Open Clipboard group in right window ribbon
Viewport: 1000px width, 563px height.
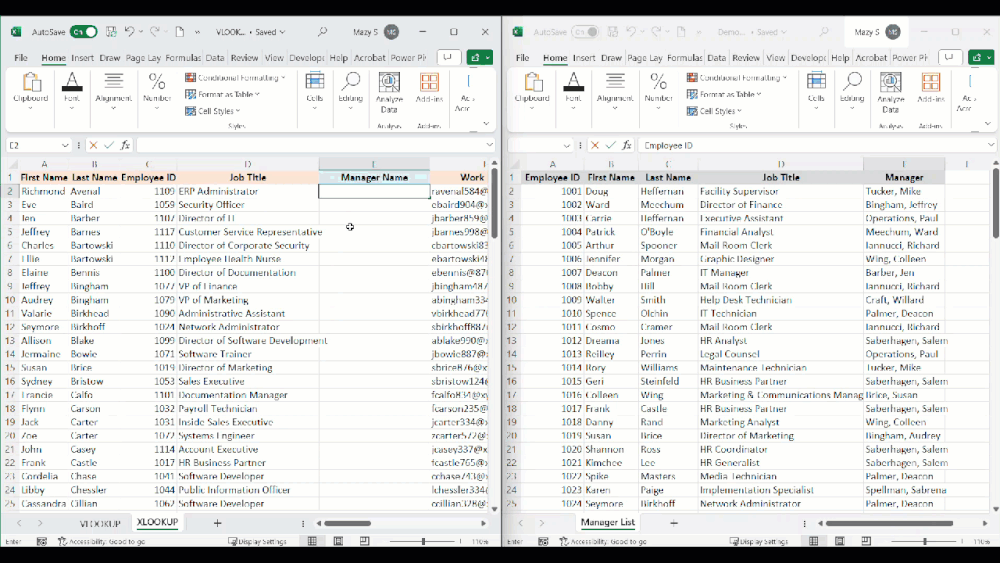(x=532, y=91)
